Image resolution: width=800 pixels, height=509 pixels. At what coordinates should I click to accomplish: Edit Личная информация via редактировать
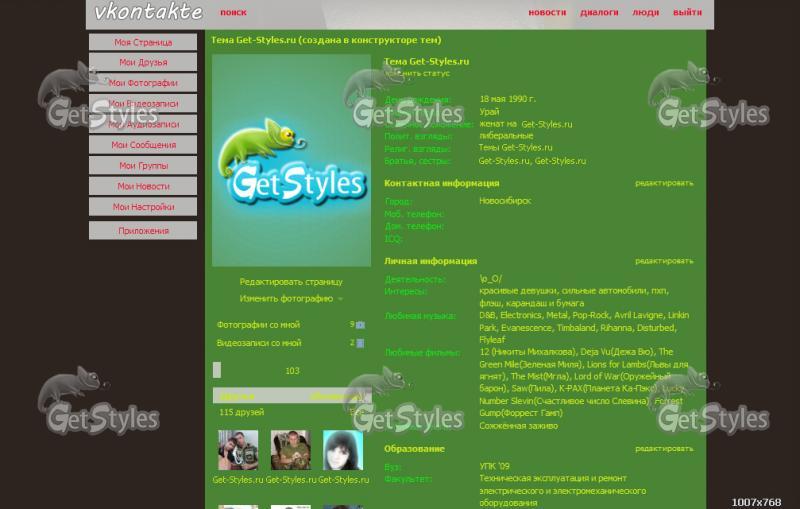point(664,261)
